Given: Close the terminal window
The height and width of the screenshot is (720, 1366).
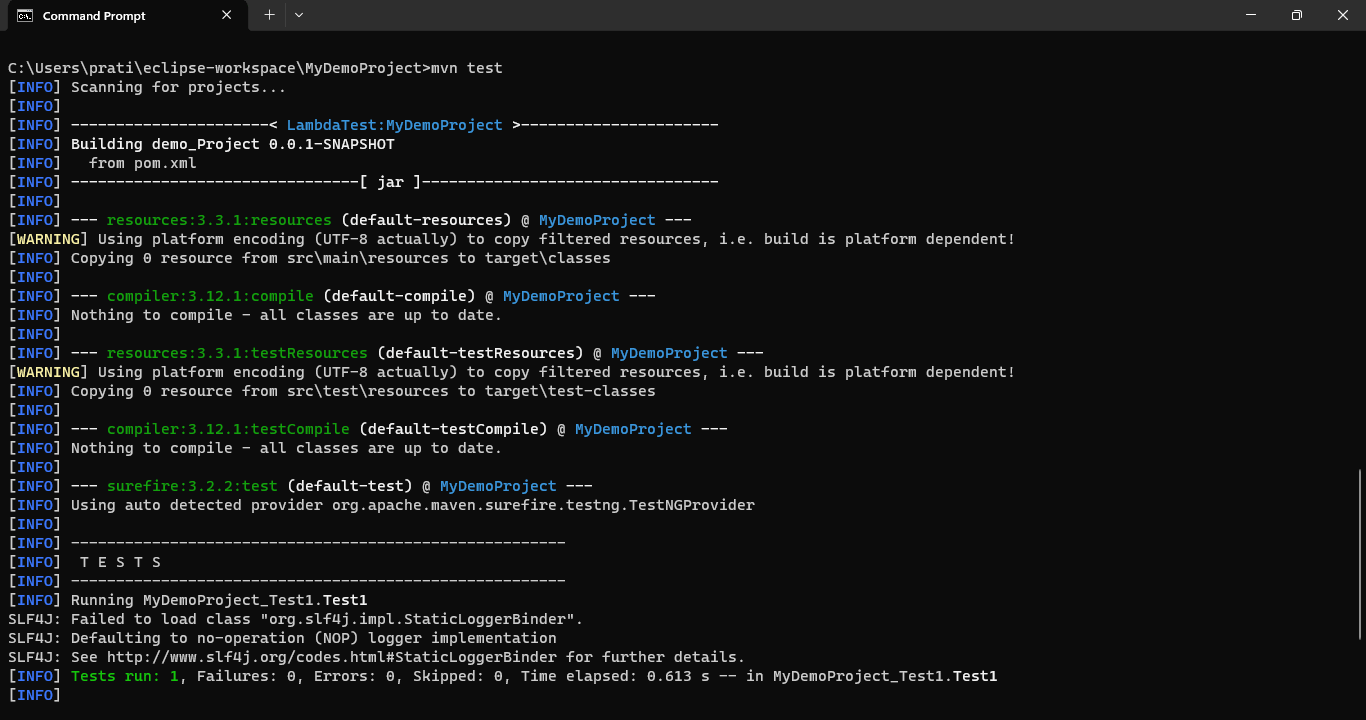Looking at the screenshot, I should pyautogui.click(x=1343, y=15).
